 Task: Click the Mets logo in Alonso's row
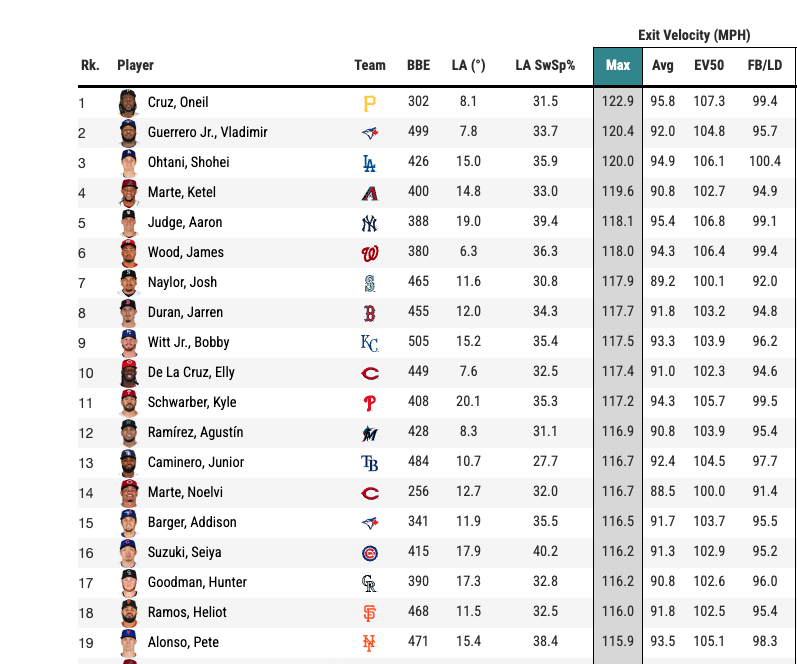pyautogui.click(x=369, y=642)
